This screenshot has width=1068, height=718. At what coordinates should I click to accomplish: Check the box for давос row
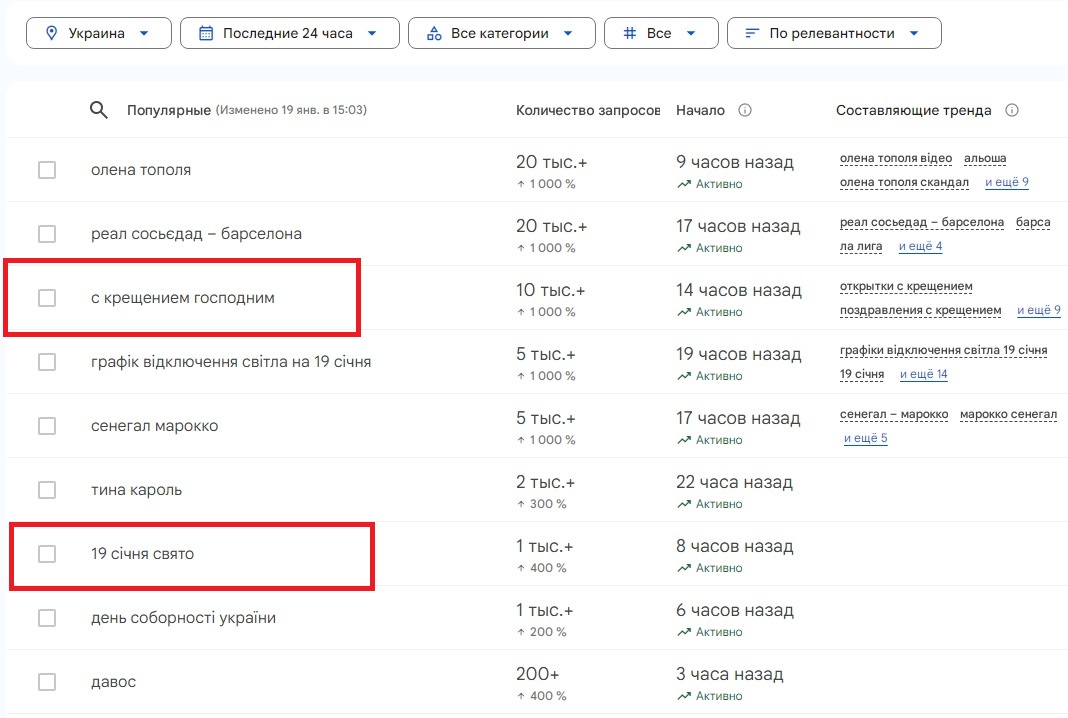click(47, 682)
